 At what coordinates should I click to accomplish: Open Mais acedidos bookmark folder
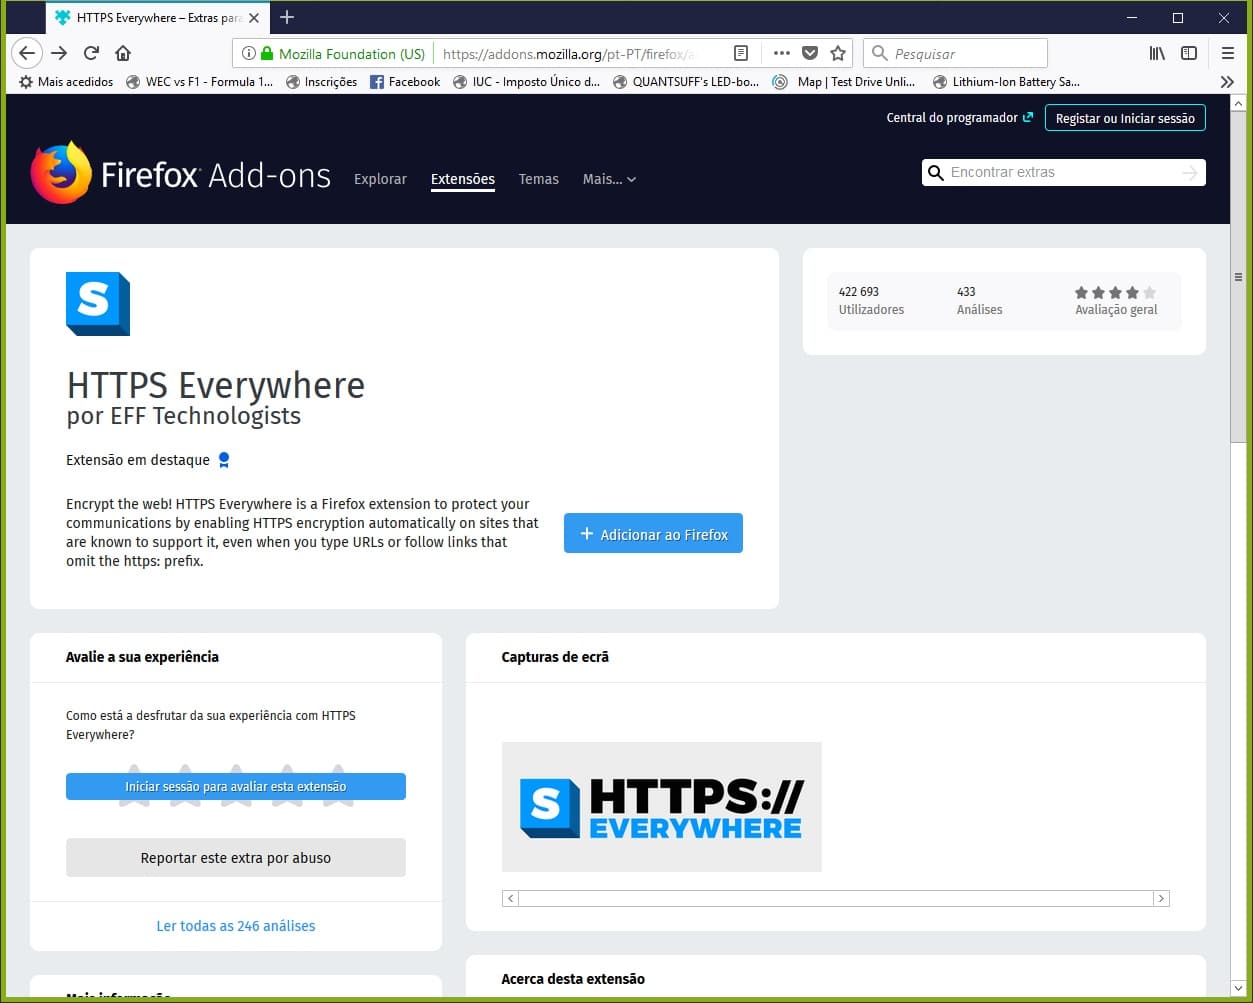click(66, 82)
